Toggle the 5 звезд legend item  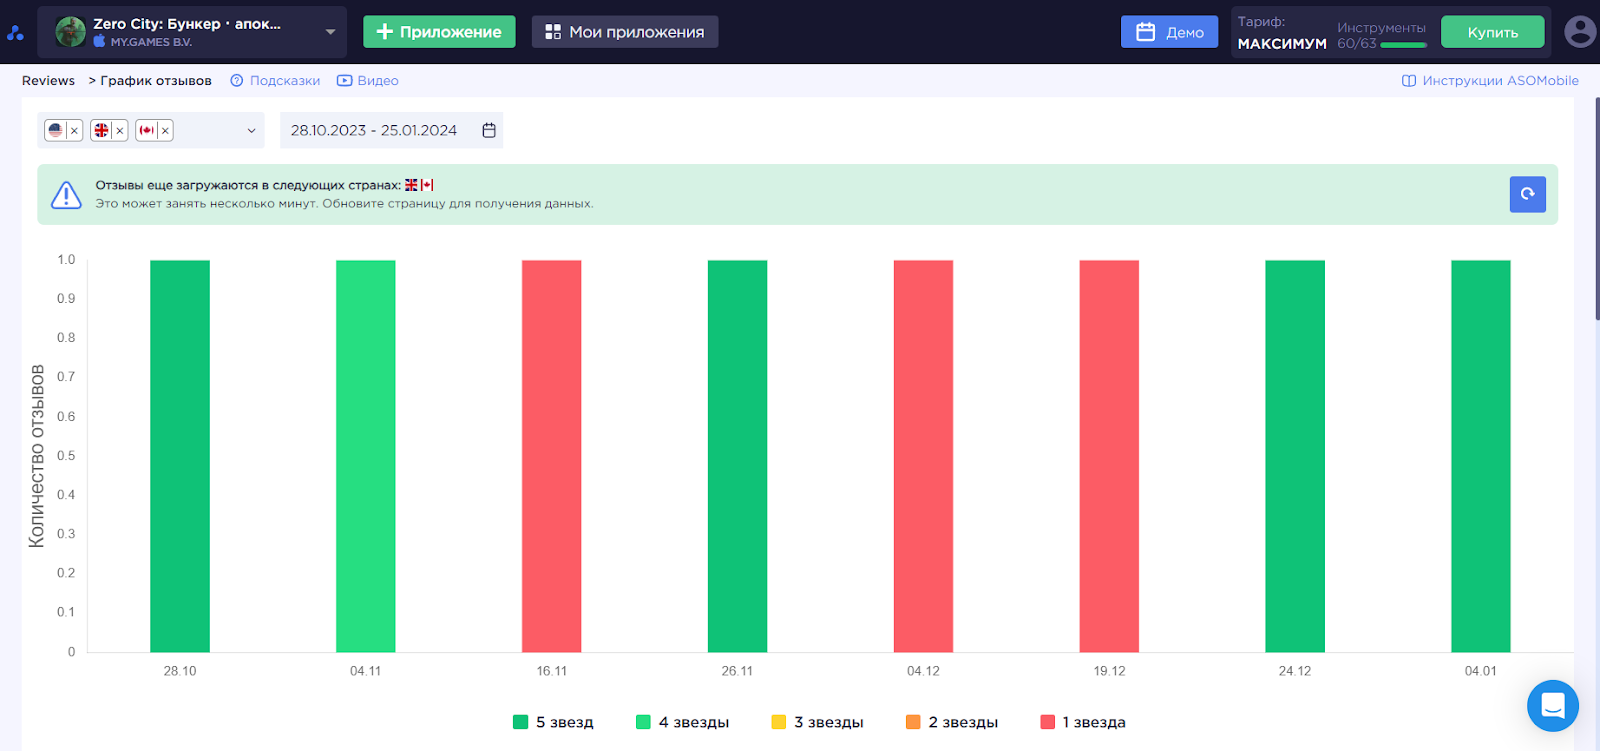pyautogui.click(x=553, y=722)
